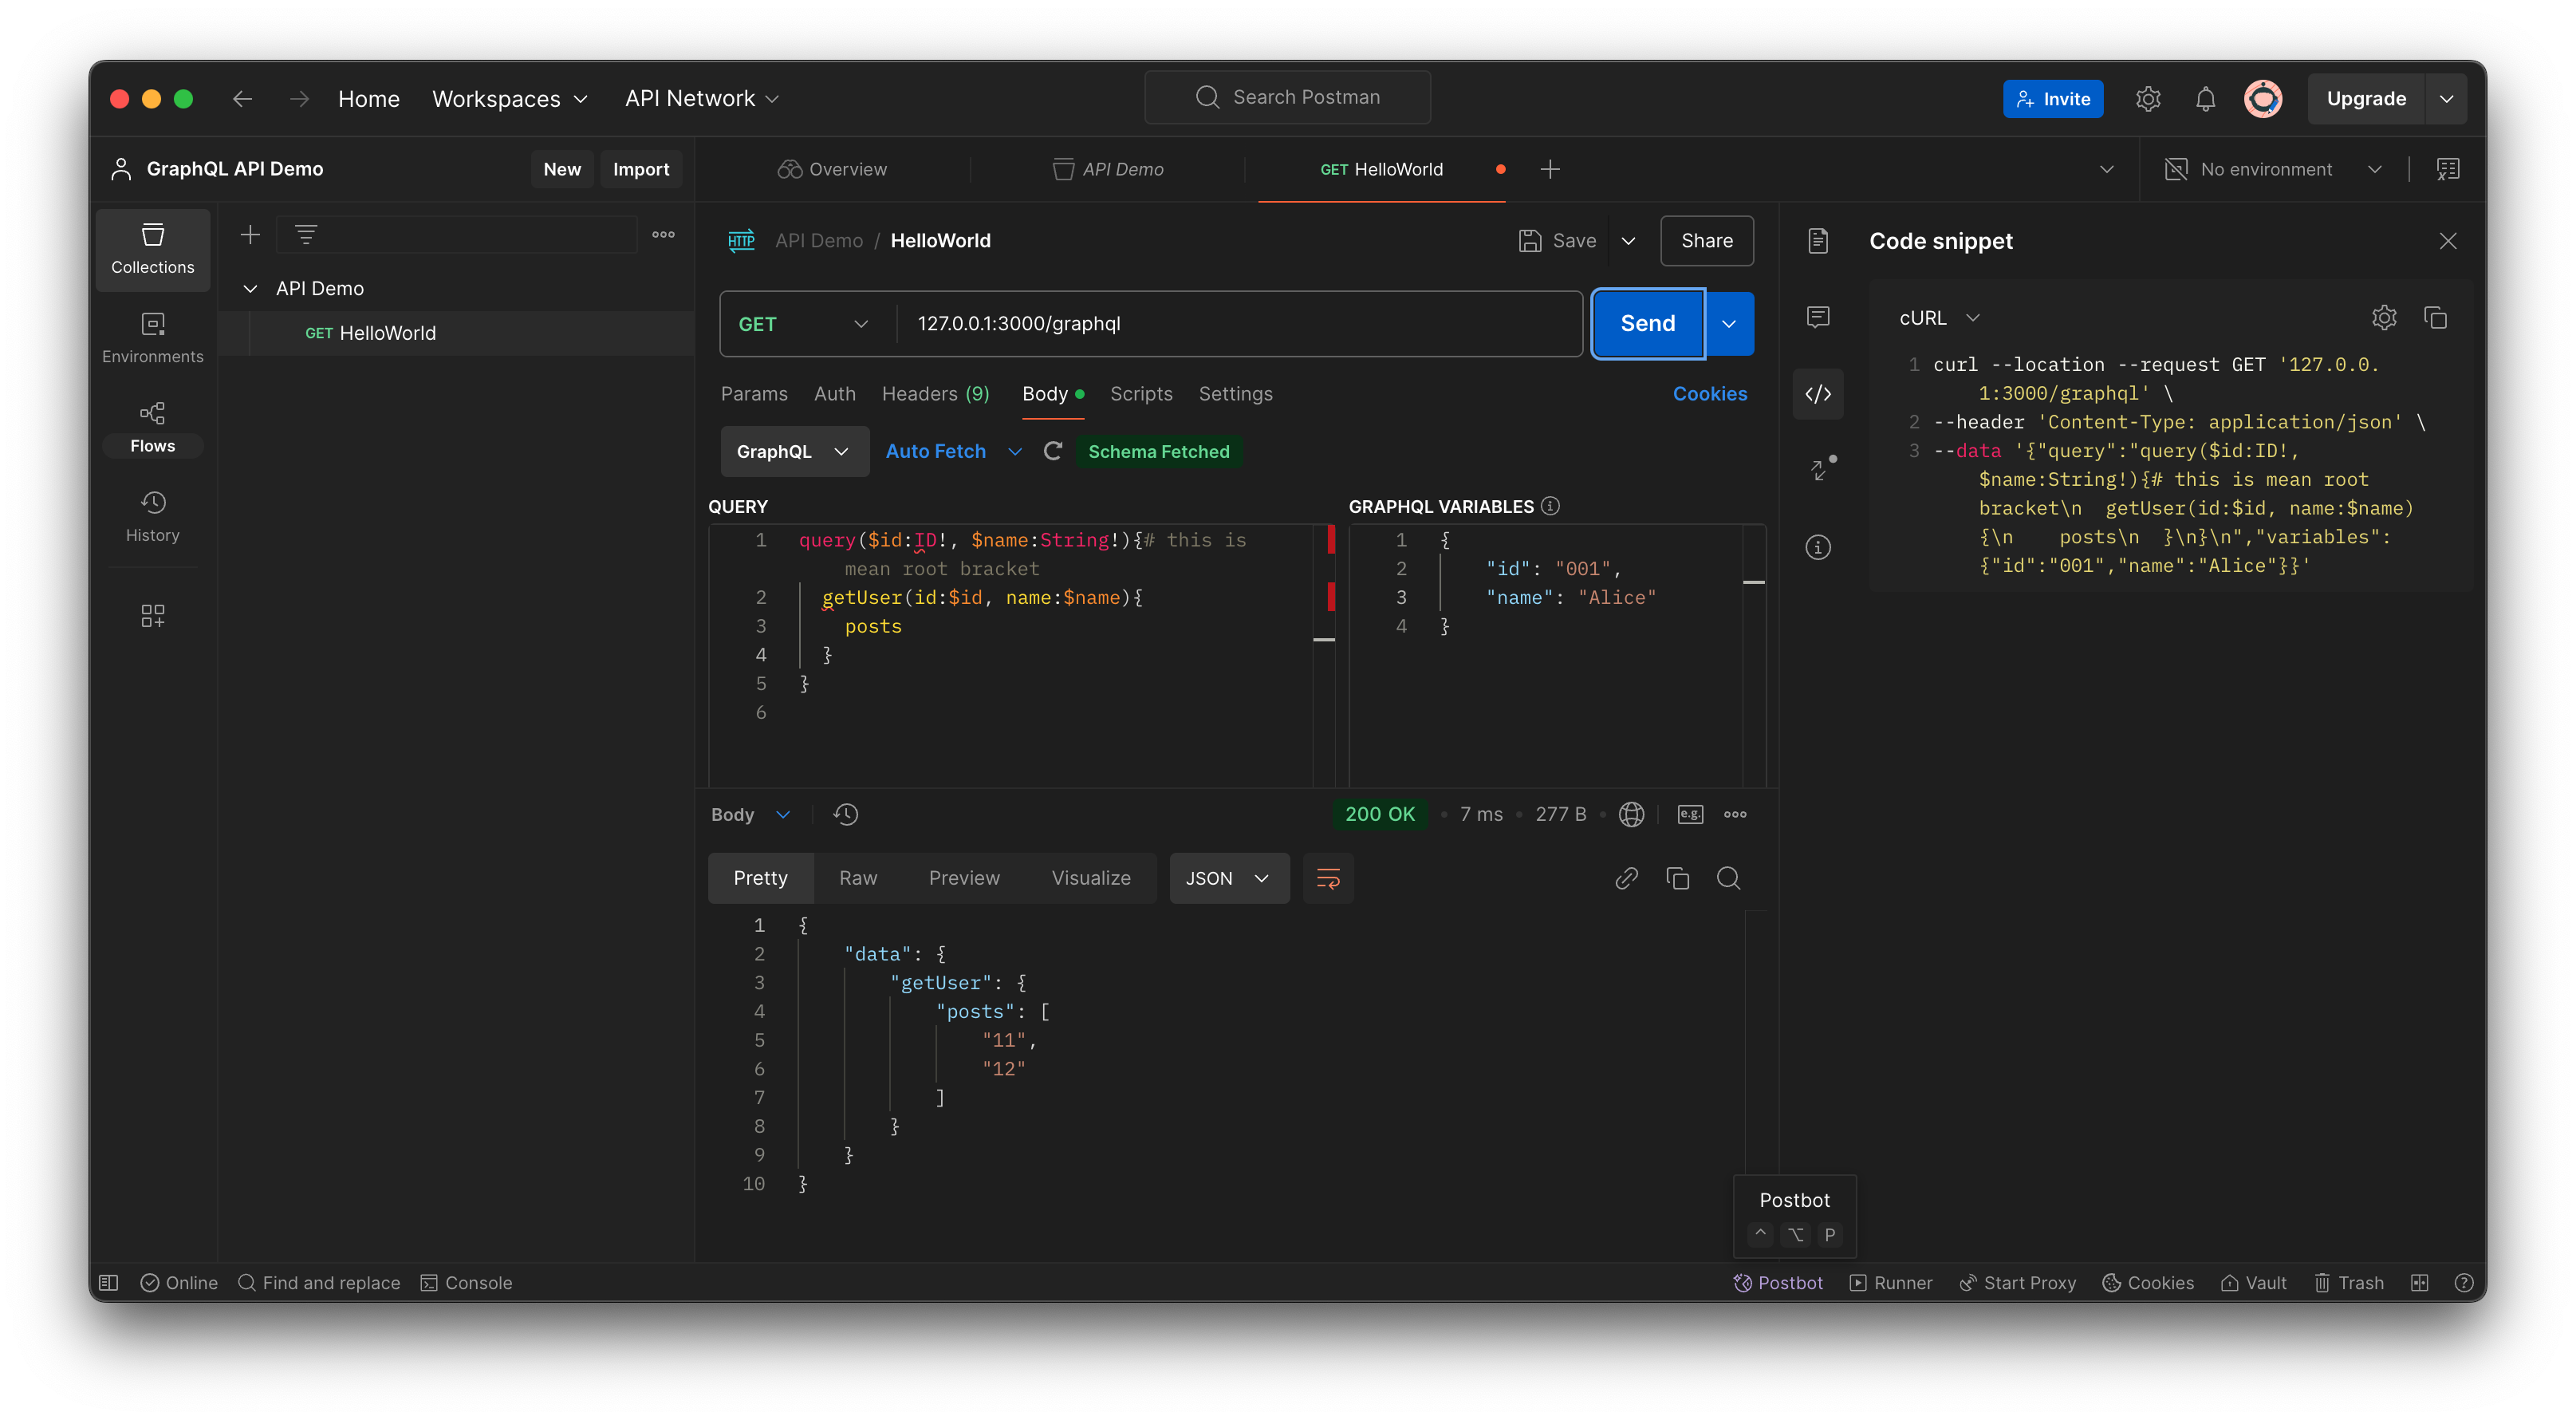Refresh the GraphQL schema

coord(1053,451)
